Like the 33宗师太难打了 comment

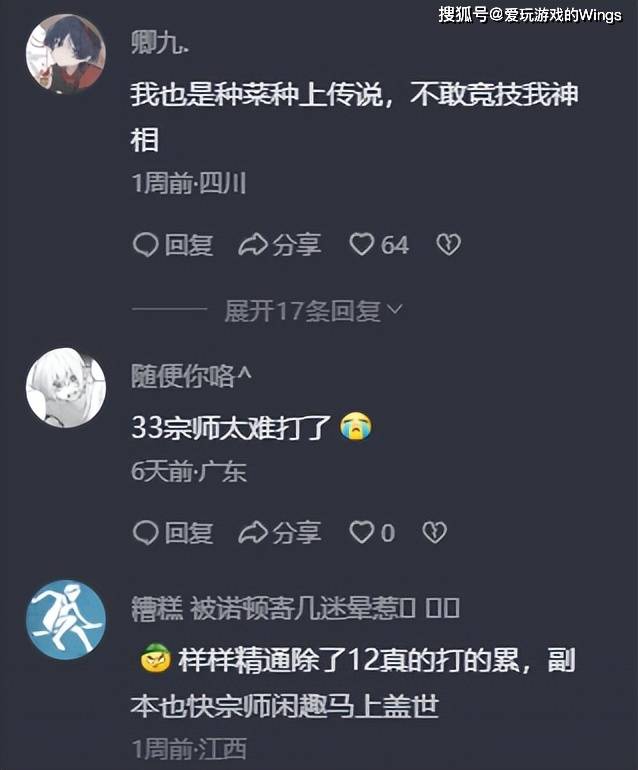[362, 532]
